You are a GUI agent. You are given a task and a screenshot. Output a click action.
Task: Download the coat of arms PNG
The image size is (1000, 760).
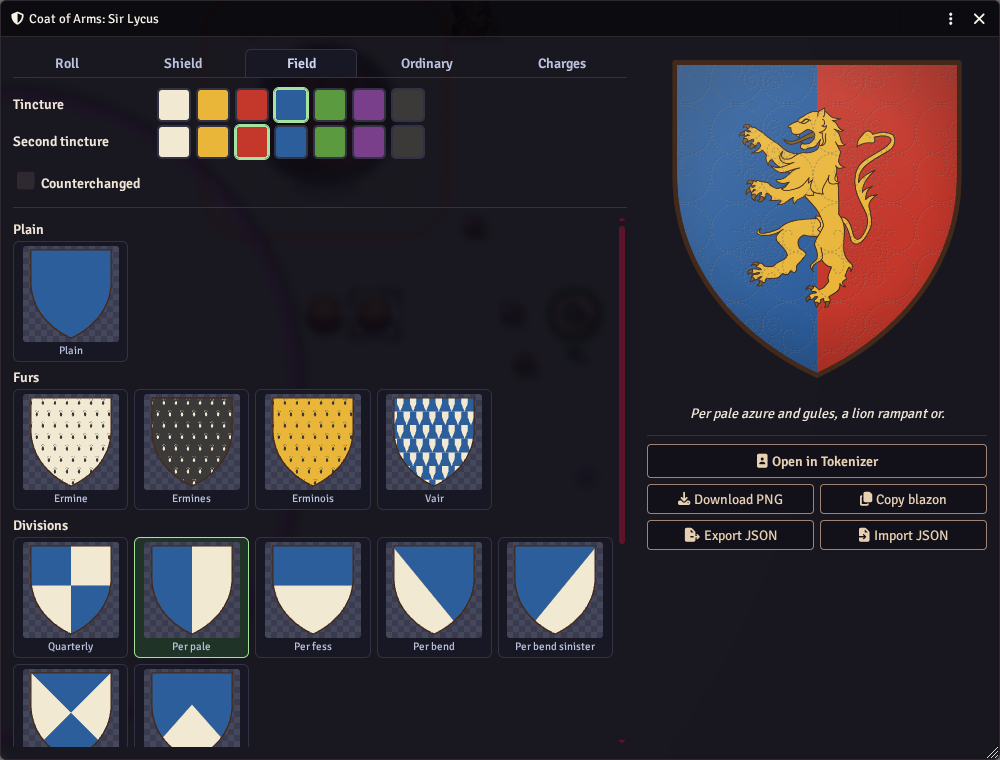click(730, 499)
